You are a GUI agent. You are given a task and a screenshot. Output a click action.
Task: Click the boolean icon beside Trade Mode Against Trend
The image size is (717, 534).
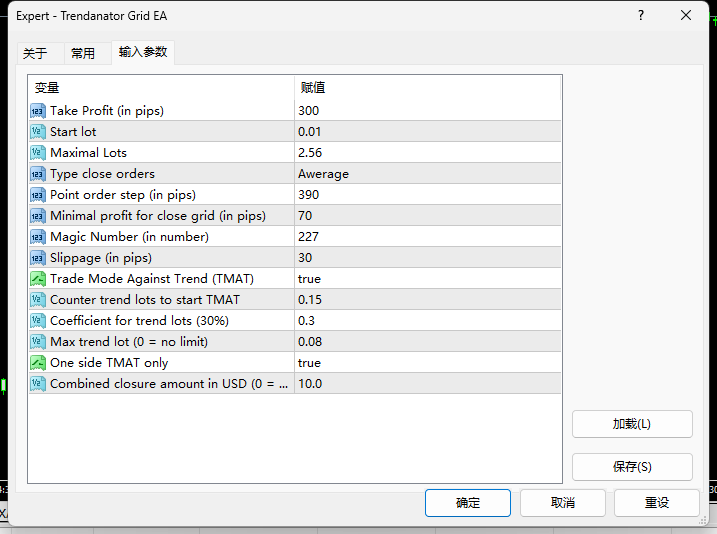click(38, 279)
